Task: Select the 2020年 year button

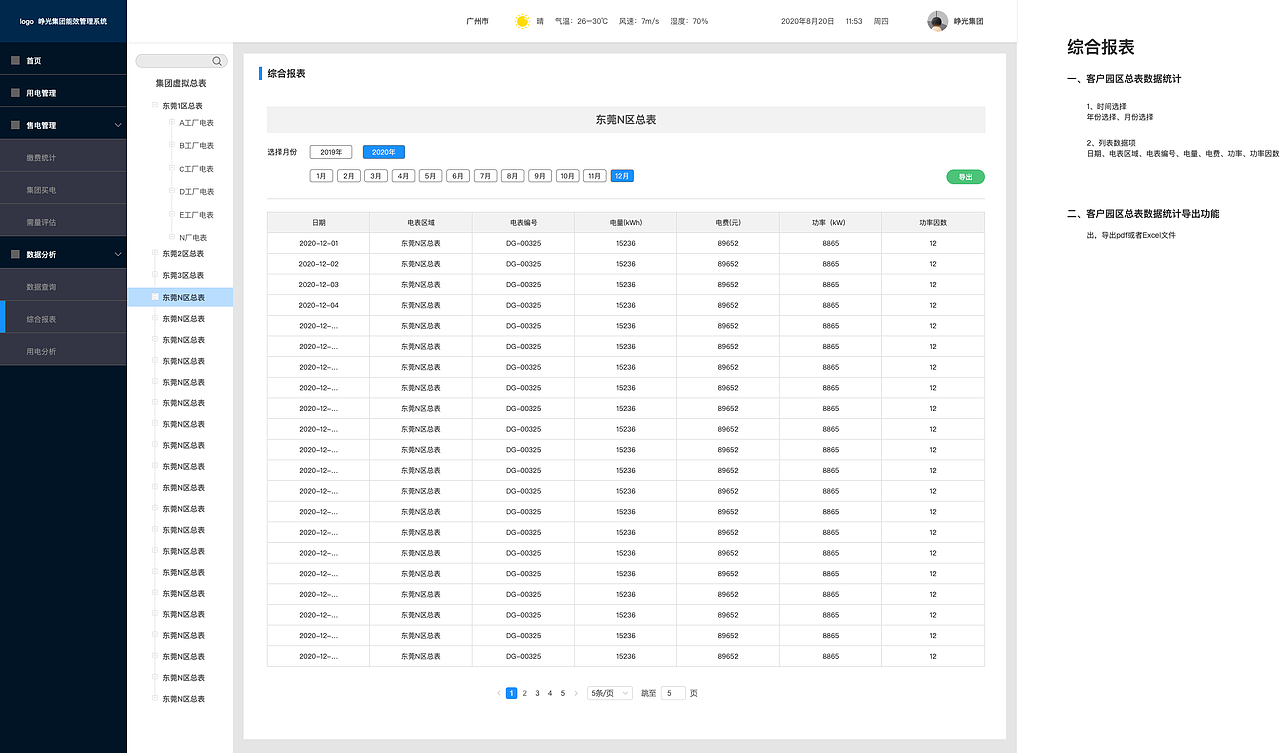Action: pos(384,152)
